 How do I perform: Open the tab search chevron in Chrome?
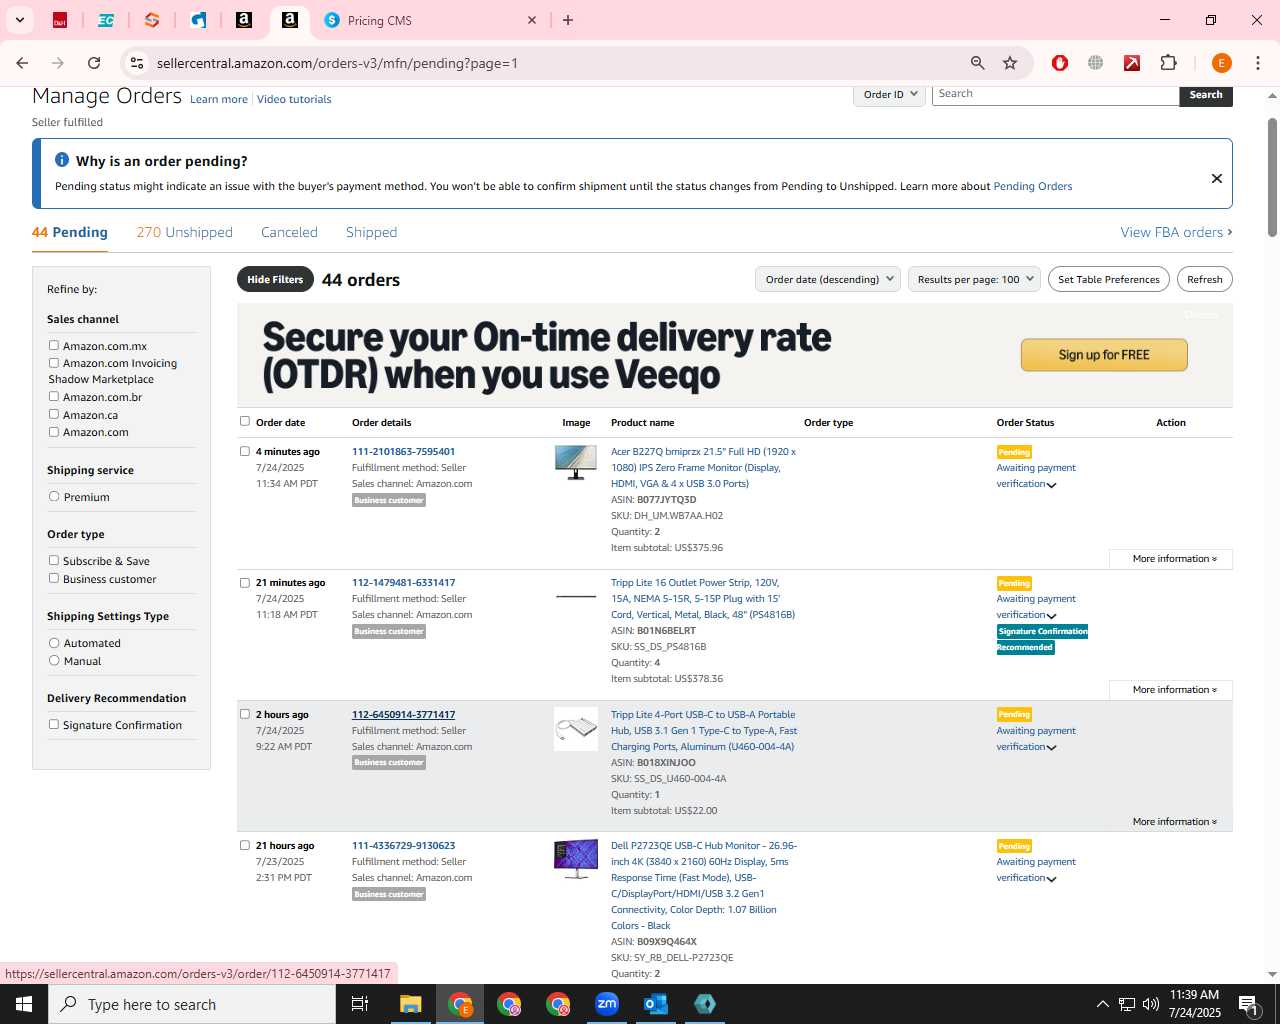[20, 20]
